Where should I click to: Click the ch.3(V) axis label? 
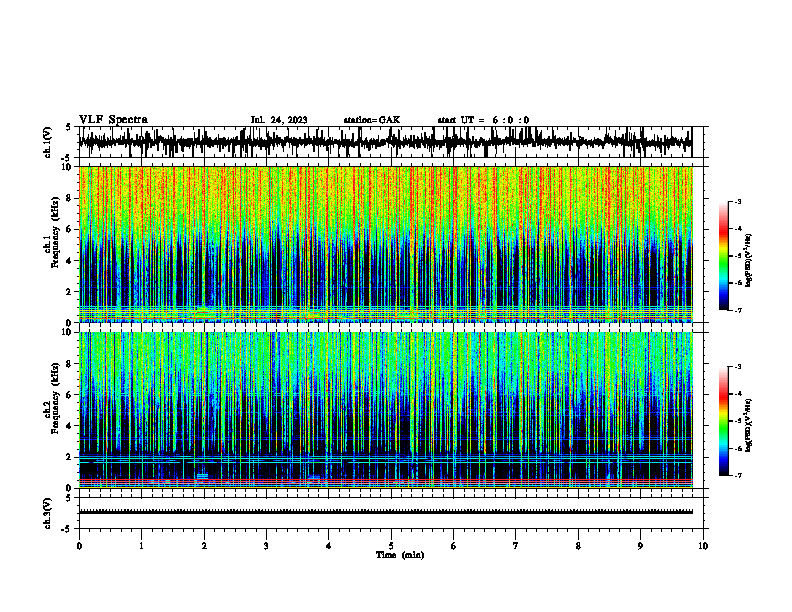48,514
